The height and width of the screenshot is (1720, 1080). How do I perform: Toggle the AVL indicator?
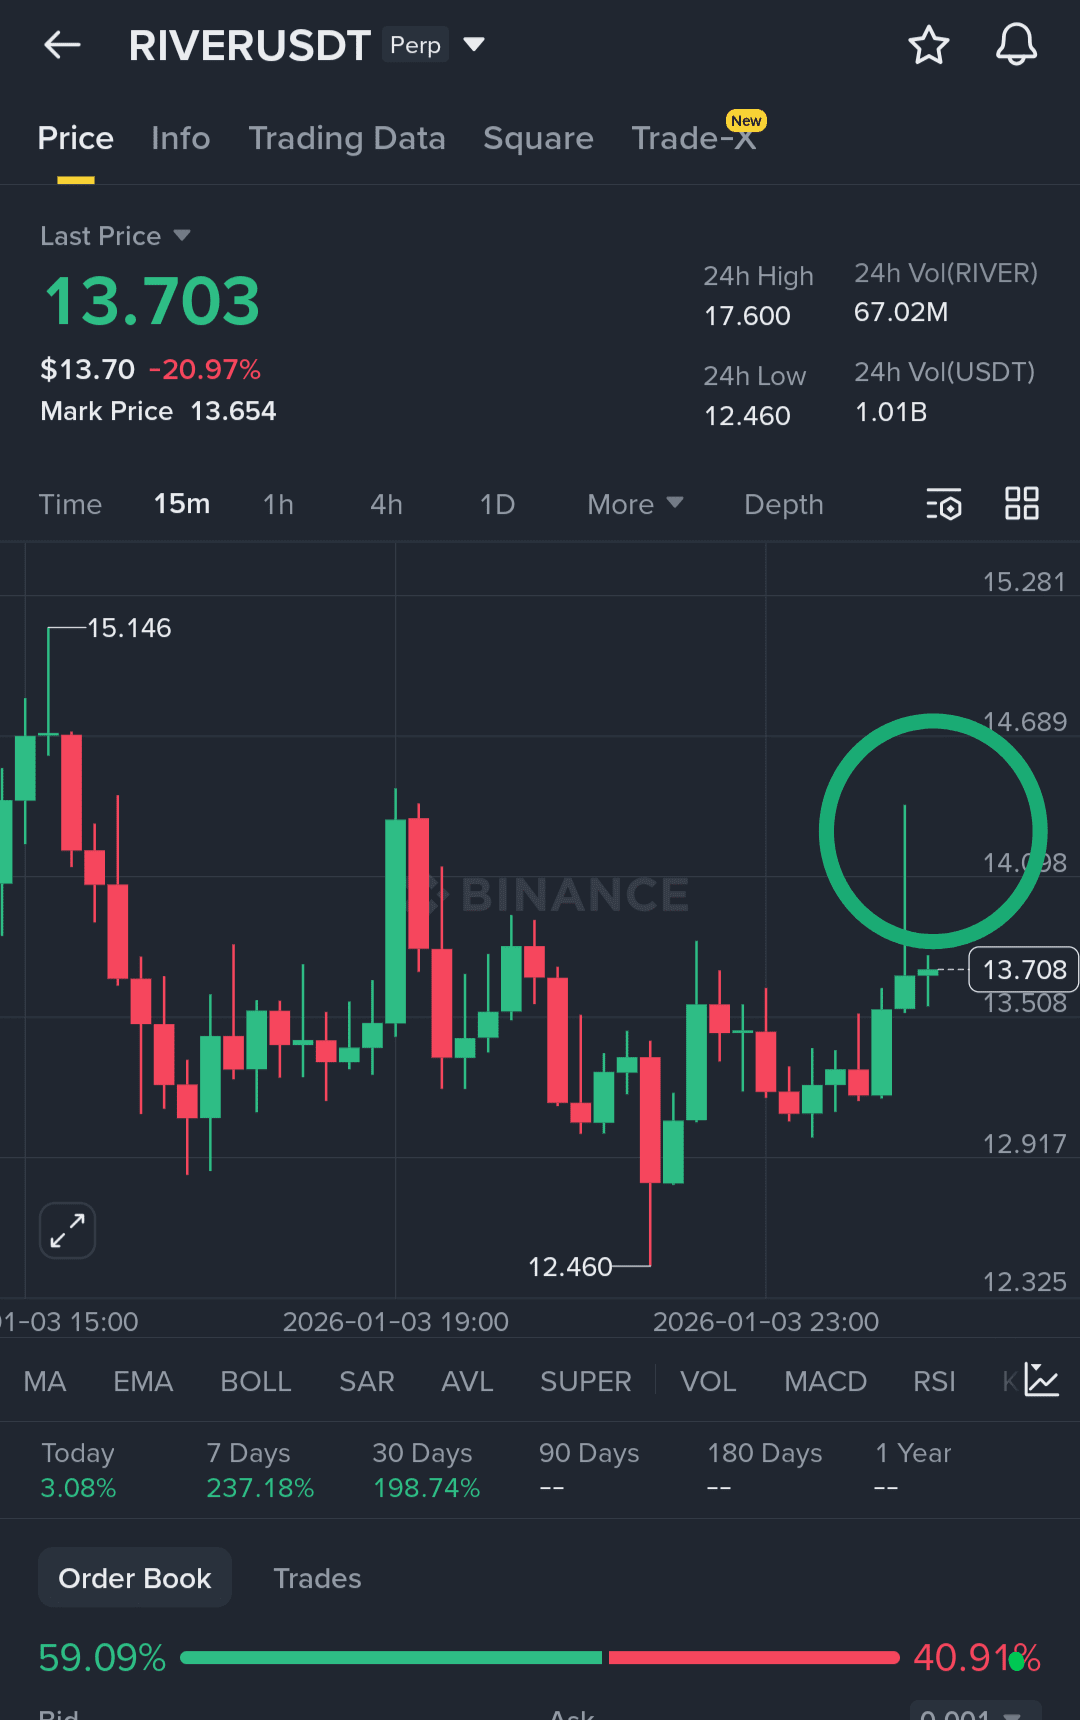tap(467, 1381)
